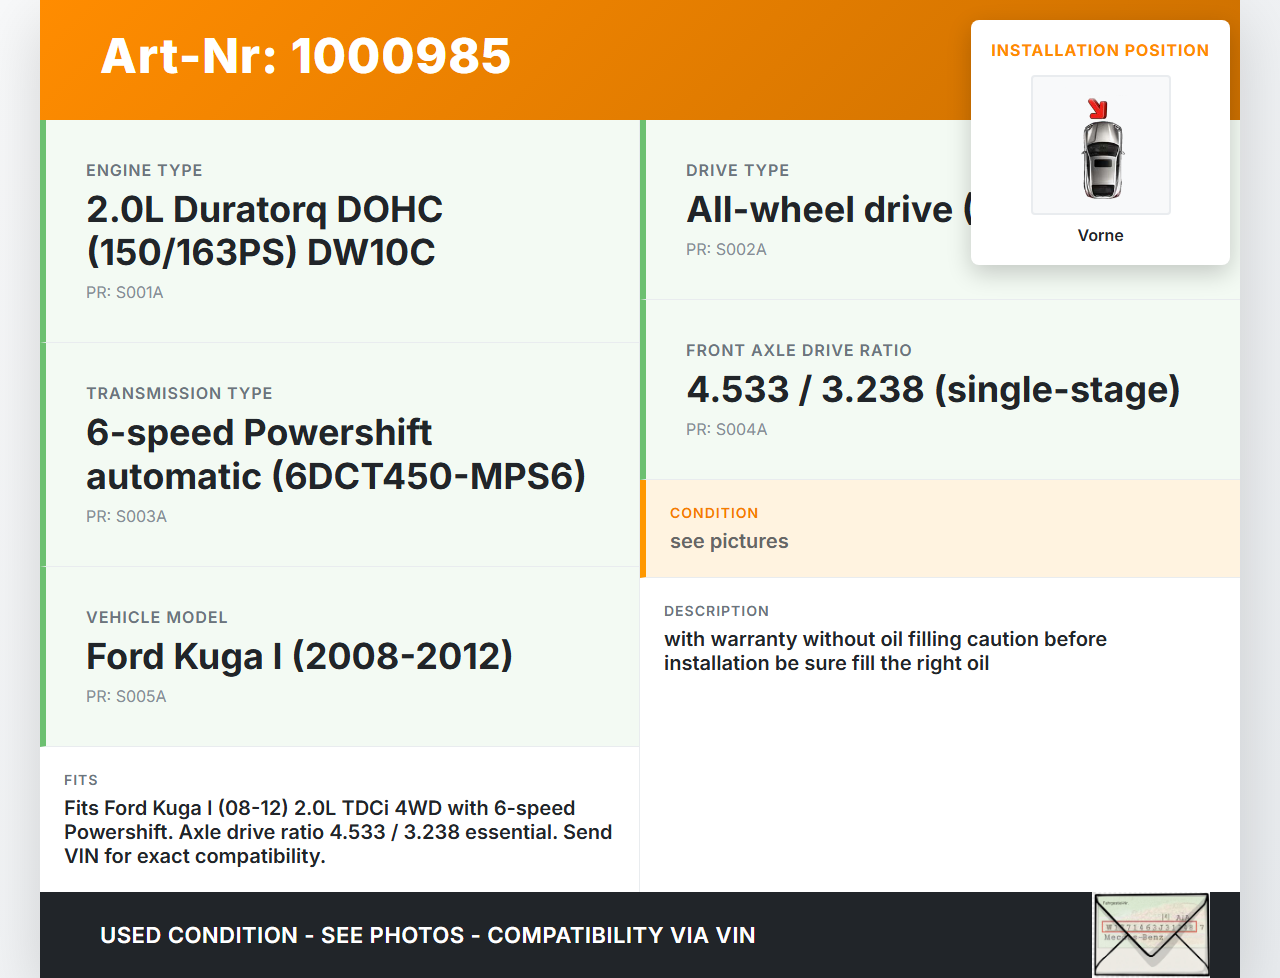Viewport: 1280px width, 978px height.
Task: Click the Fits compatibility paragraph
Action: click(x=338, y=832)
